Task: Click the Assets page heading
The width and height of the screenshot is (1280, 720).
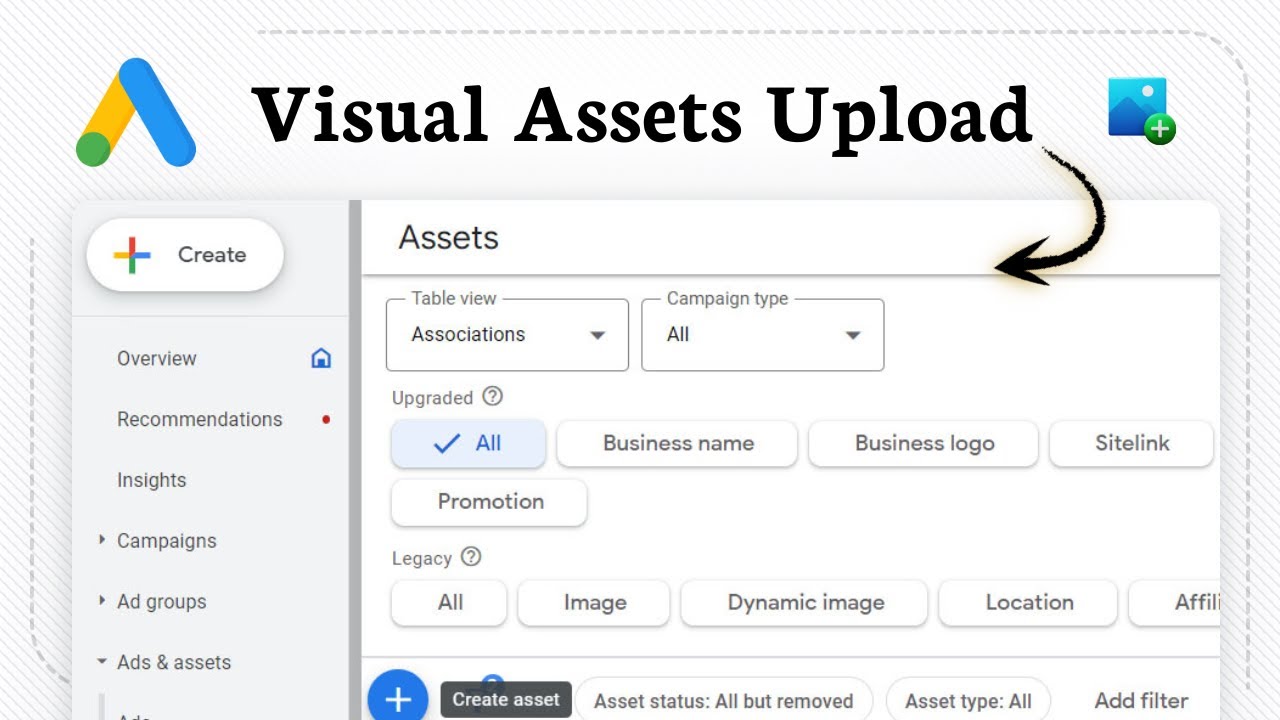Action: pos(448,237)
